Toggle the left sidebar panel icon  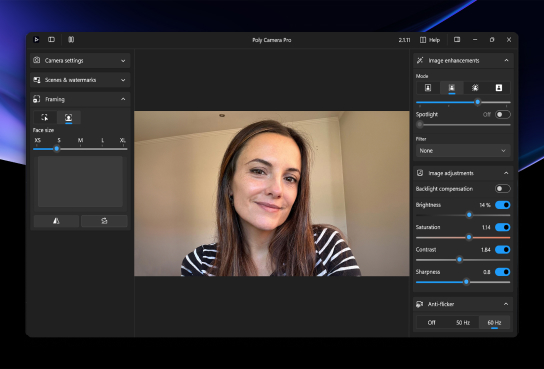[x=51, y=40]
